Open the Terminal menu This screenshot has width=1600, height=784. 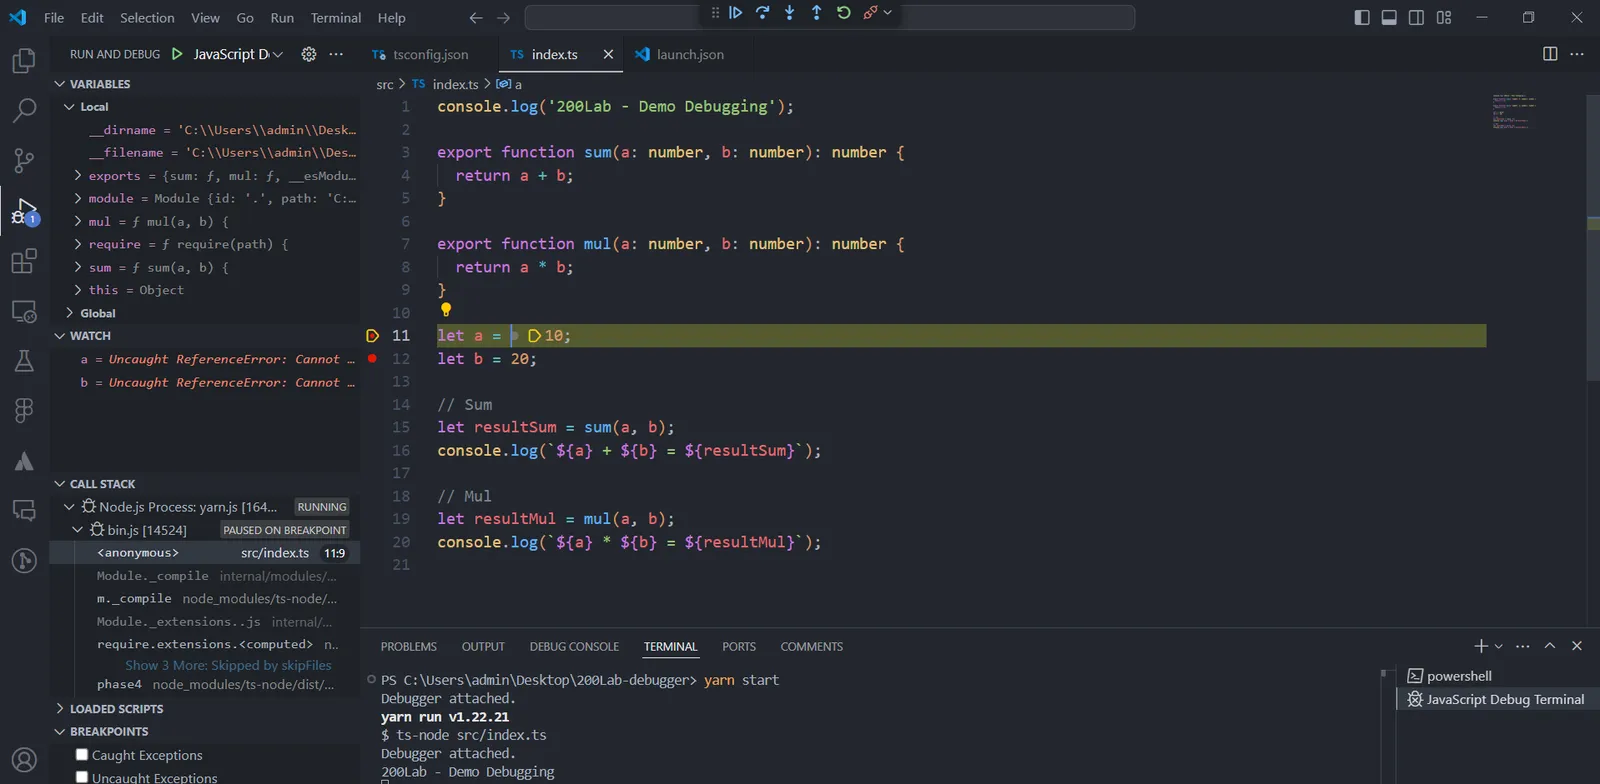336,18
